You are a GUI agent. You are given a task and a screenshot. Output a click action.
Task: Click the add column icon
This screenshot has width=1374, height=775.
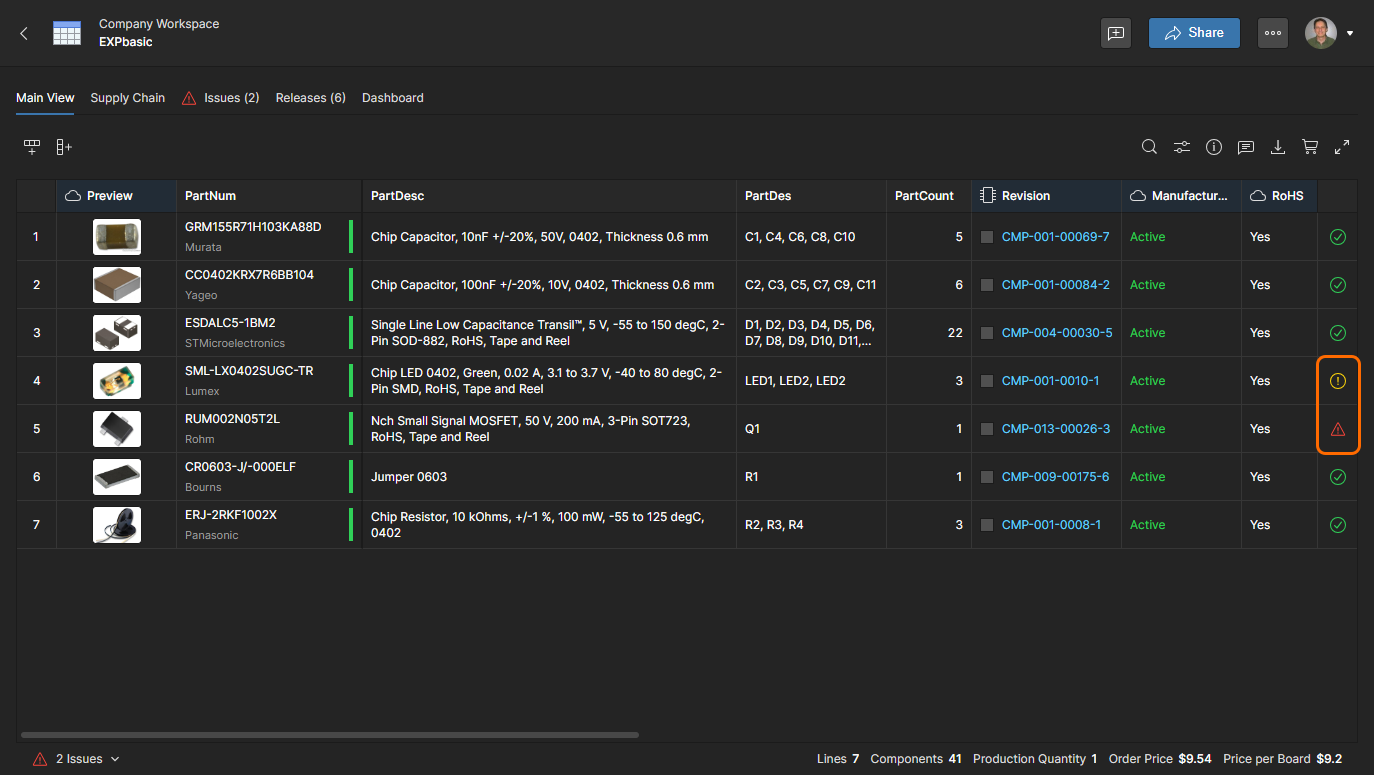coord(64,147)
